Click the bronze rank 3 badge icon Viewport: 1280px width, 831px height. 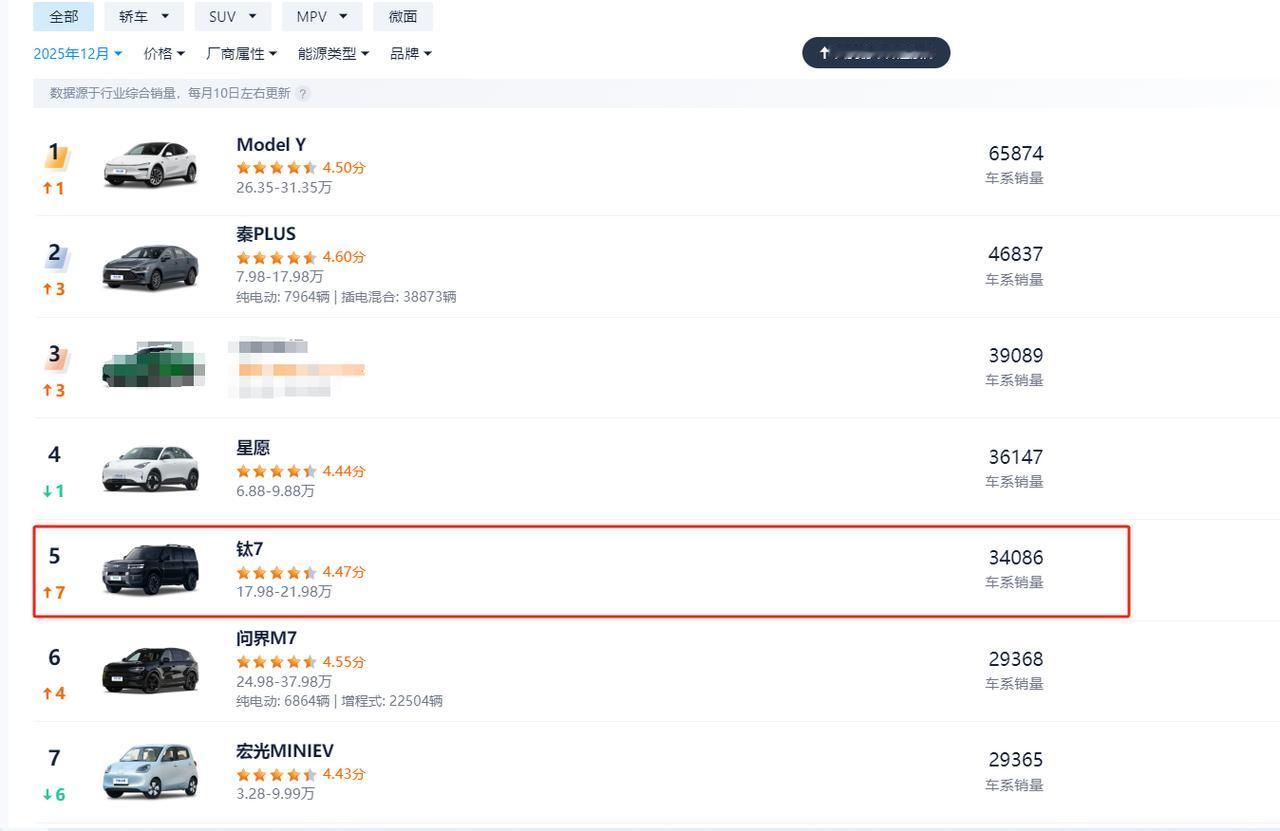click(55, 357)
